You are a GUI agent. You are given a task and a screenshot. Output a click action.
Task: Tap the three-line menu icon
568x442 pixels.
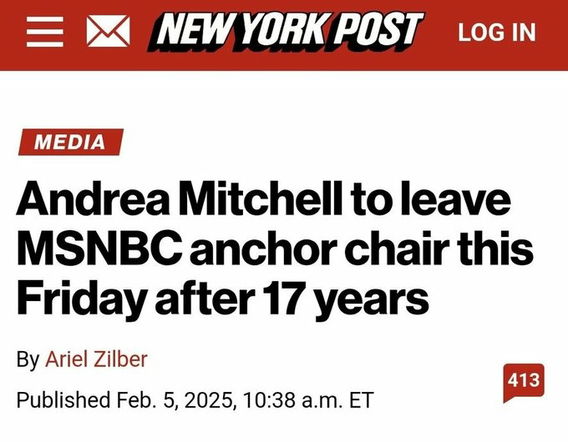coord(45,32)
